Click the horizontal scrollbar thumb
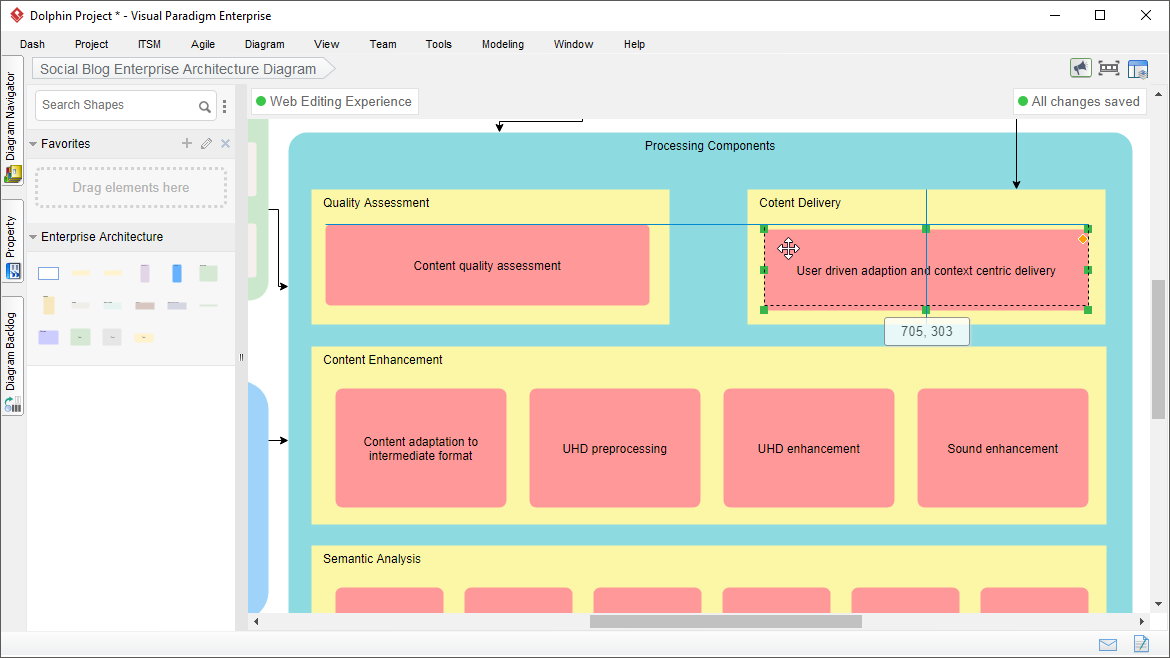This screenshot has width=1170, height=658. click(x=725, y=621)
